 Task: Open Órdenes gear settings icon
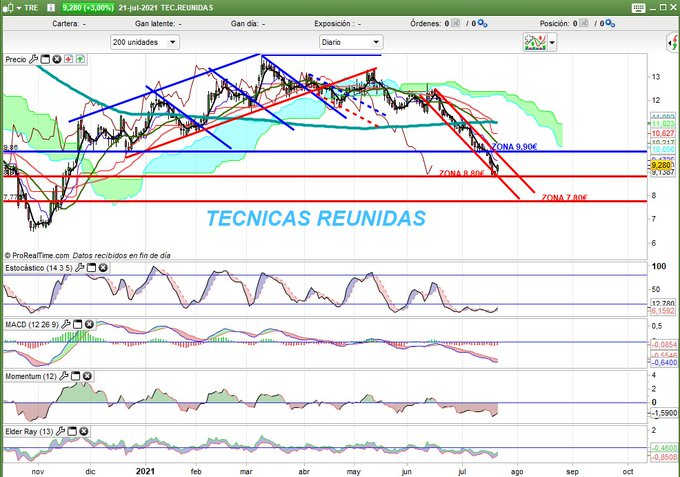coord(483,23)
